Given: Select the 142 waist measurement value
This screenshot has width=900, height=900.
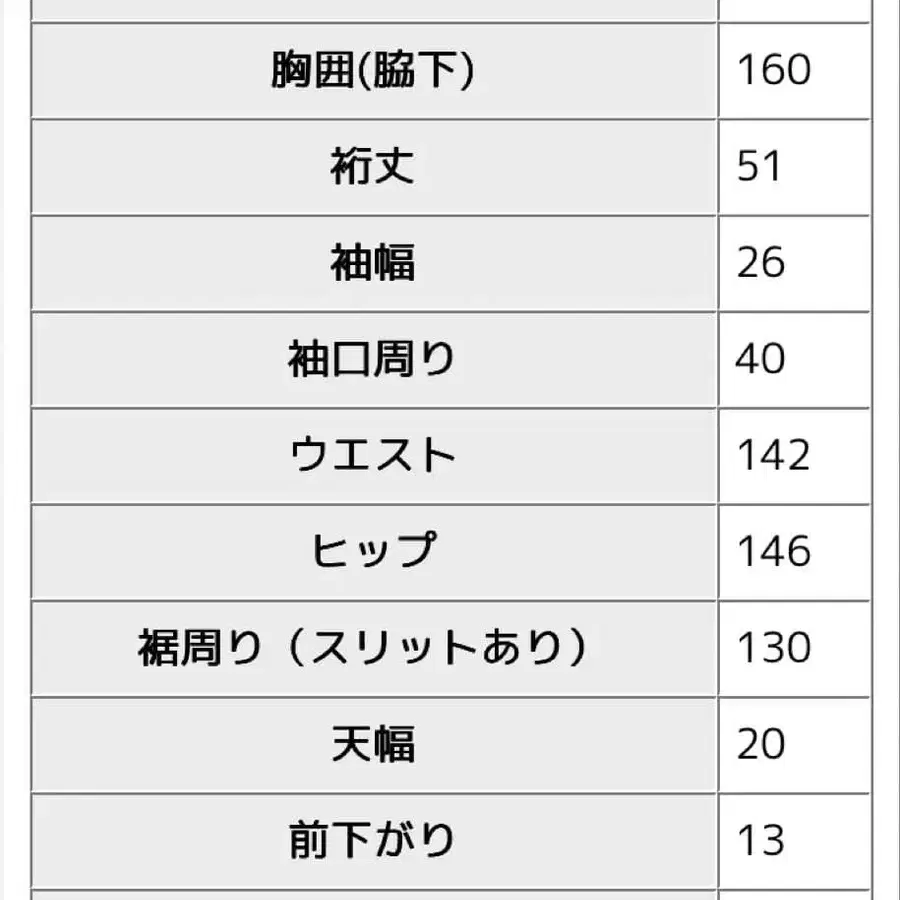Looking at the screenshot, I should (773, 455).
